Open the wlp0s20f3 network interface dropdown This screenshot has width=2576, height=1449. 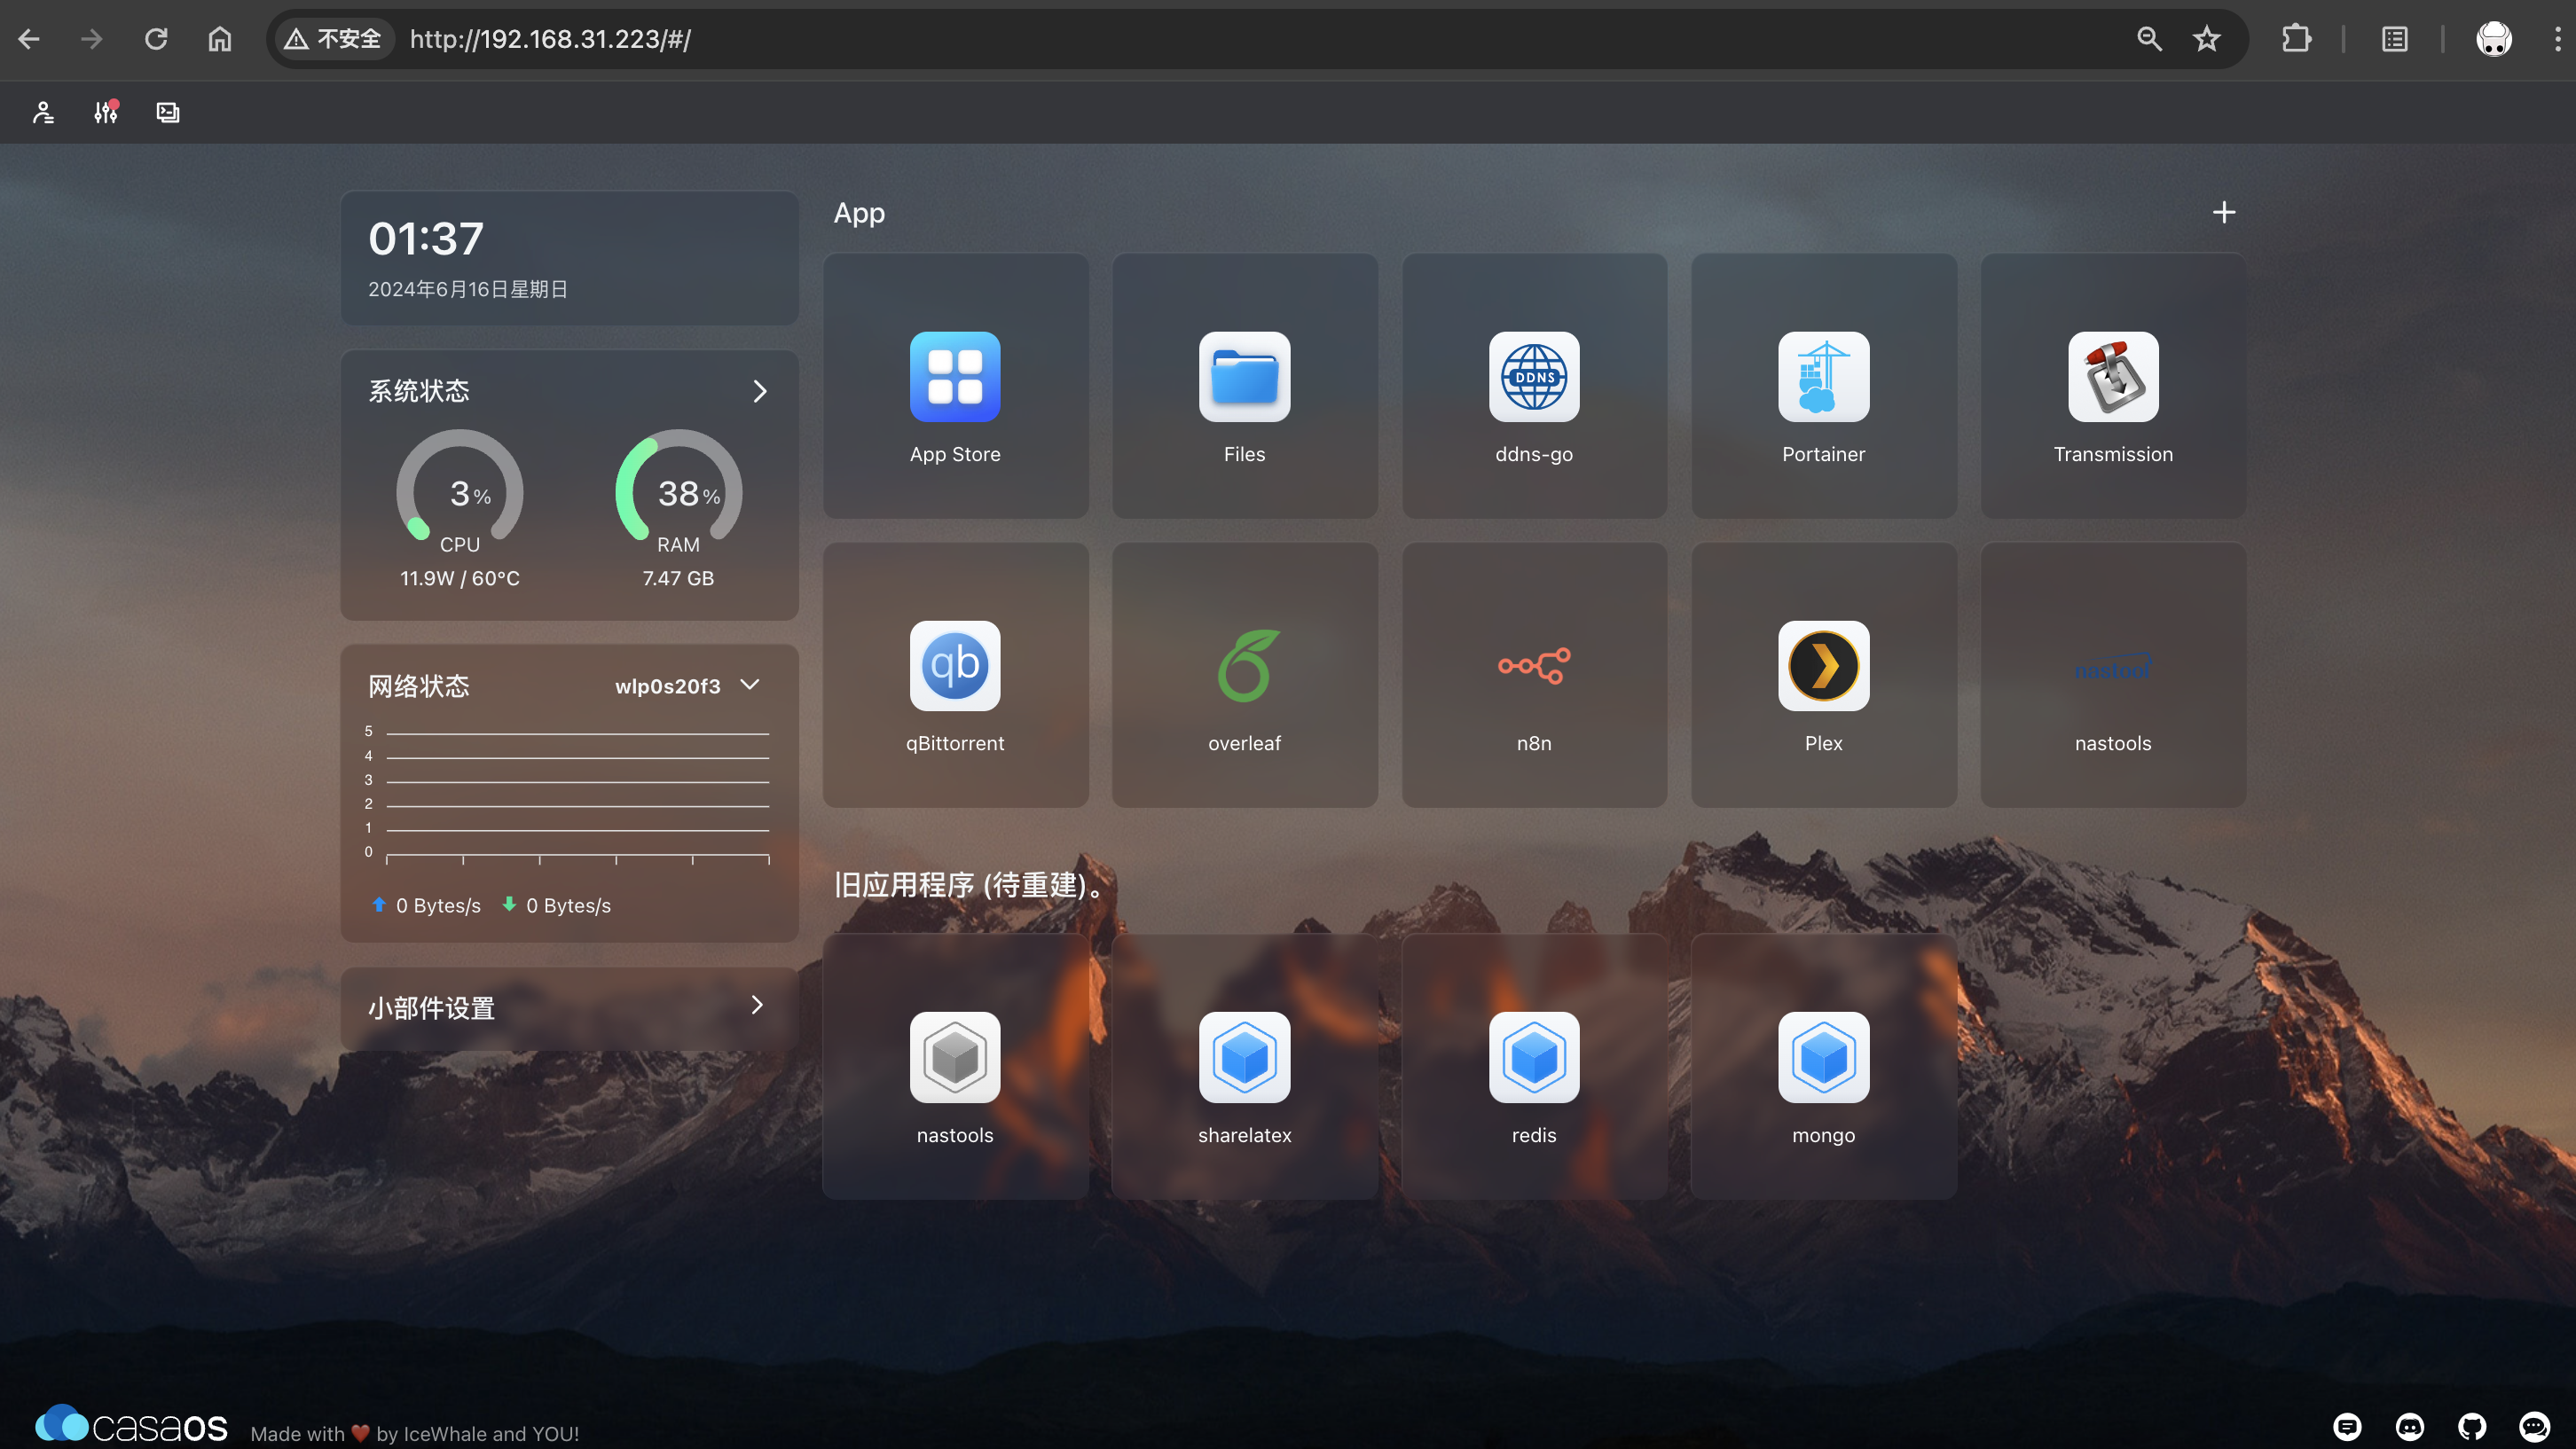[688, 686]
